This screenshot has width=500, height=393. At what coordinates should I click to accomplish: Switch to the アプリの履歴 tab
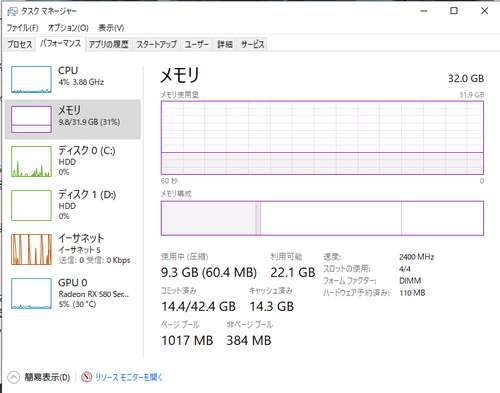109,44
